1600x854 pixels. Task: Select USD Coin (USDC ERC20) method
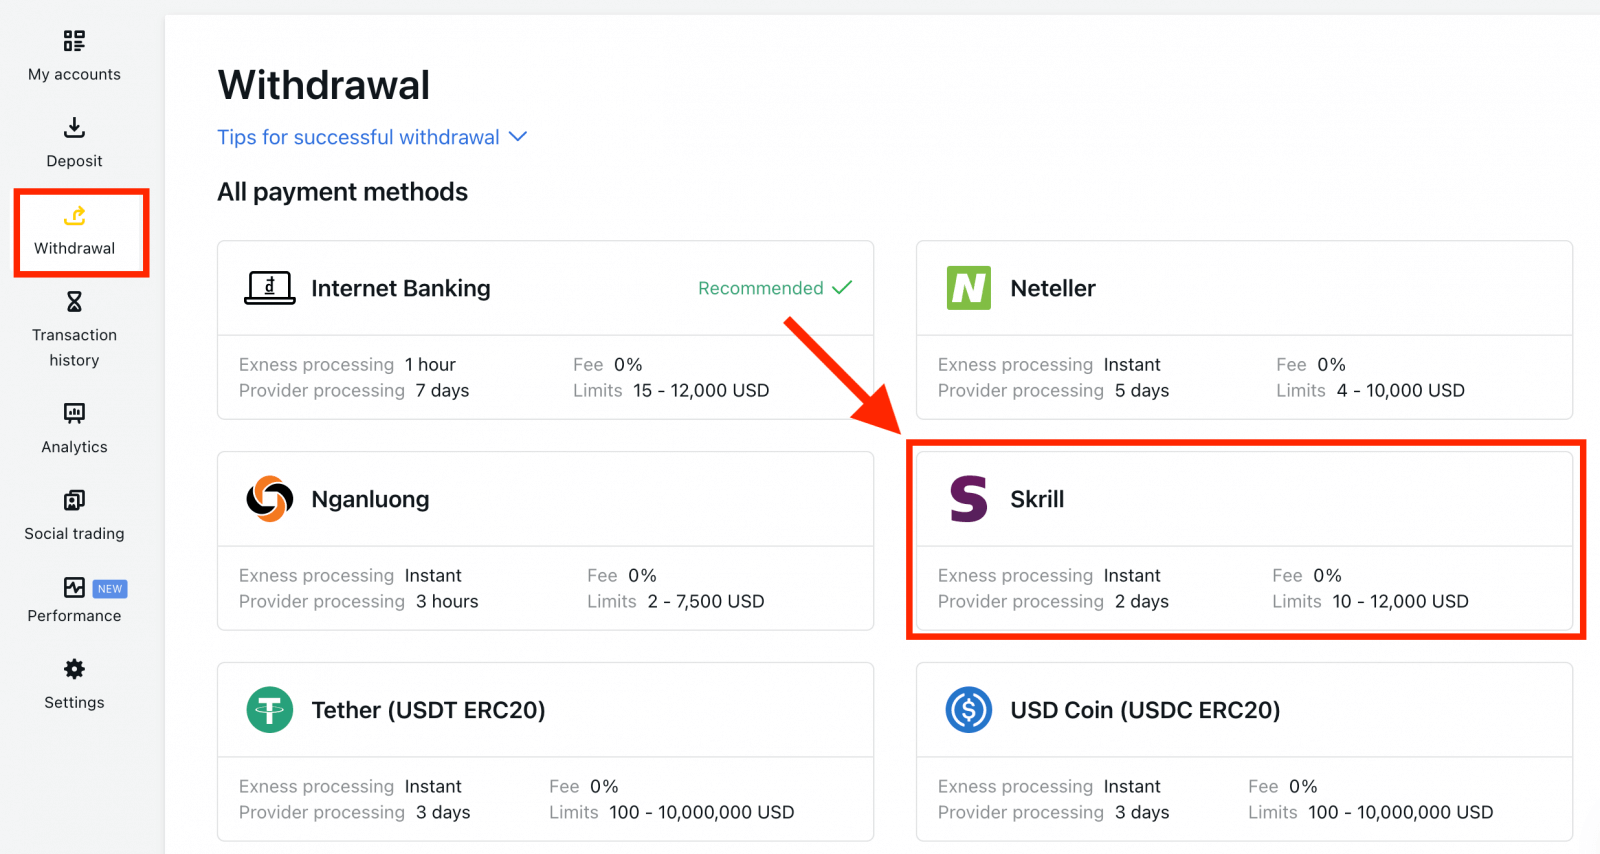click(1245, 752)
